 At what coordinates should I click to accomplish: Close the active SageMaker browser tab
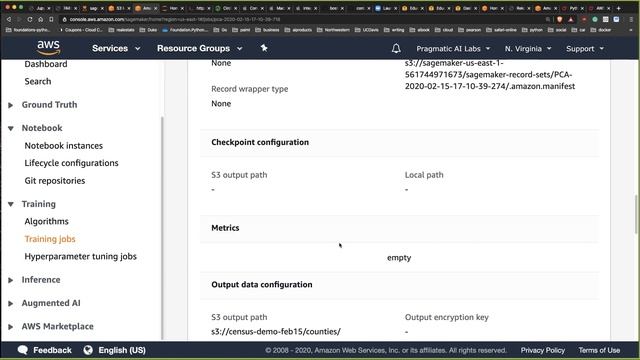[x=156, y=8]
